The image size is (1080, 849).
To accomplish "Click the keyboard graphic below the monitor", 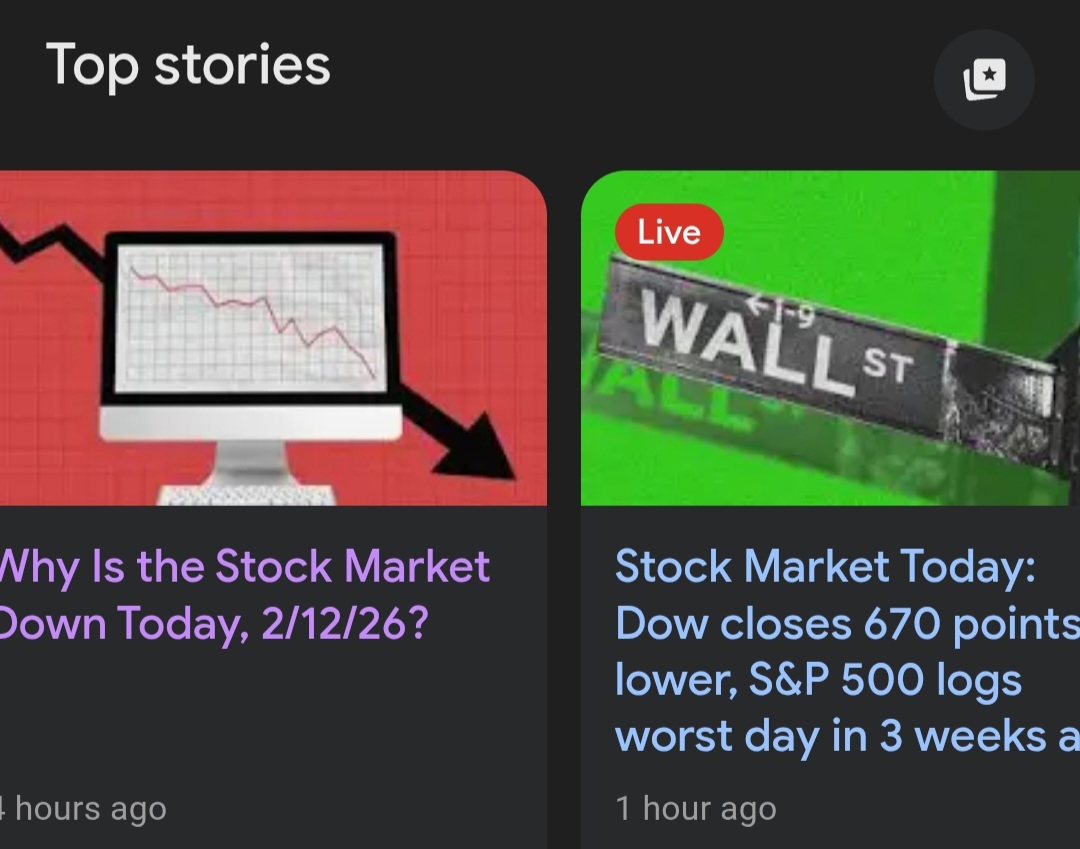I will [x=246, y=494].
